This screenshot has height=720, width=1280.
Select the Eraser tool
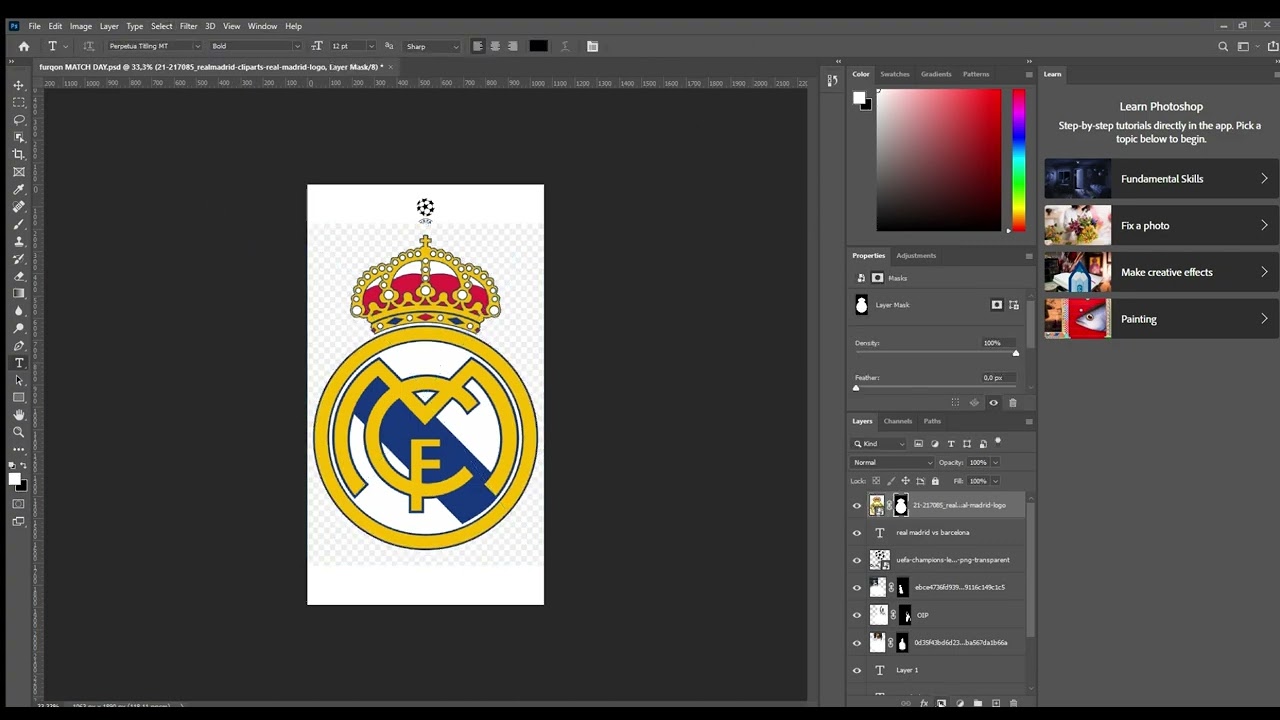click(x=18, y=276)
